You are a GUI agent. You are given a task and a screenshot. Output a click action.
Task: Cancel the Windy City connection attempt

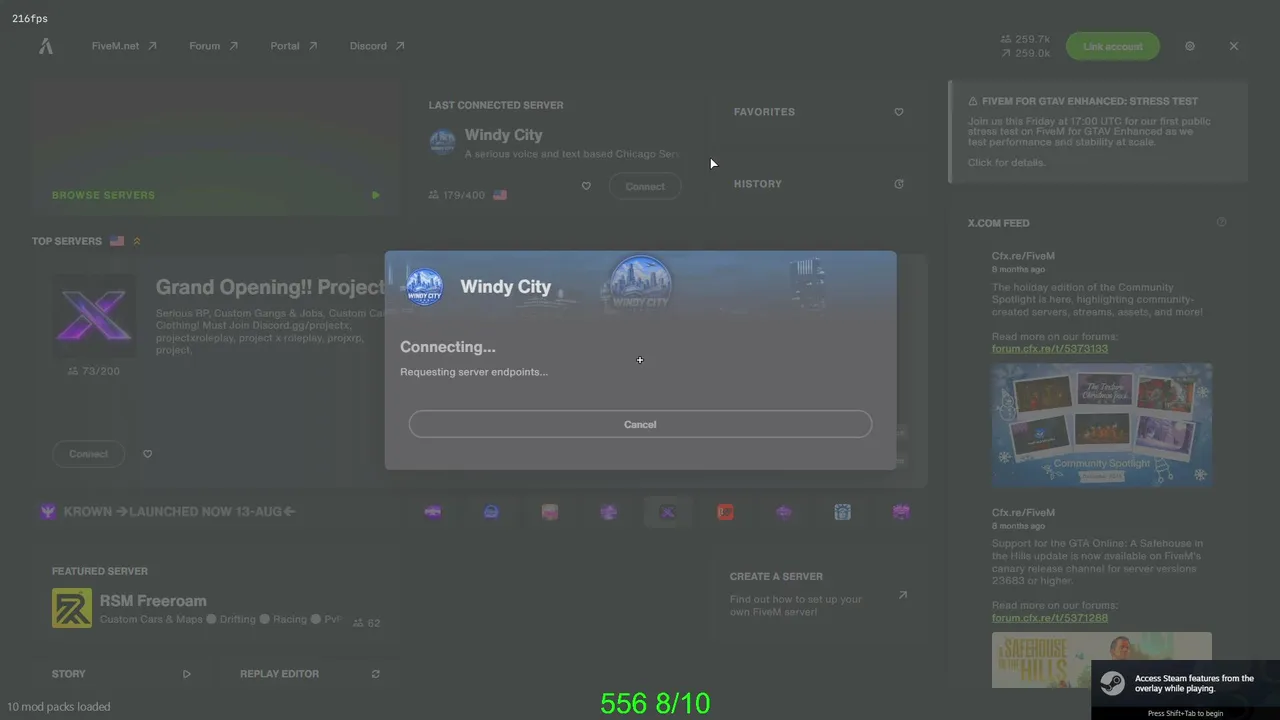640,424
